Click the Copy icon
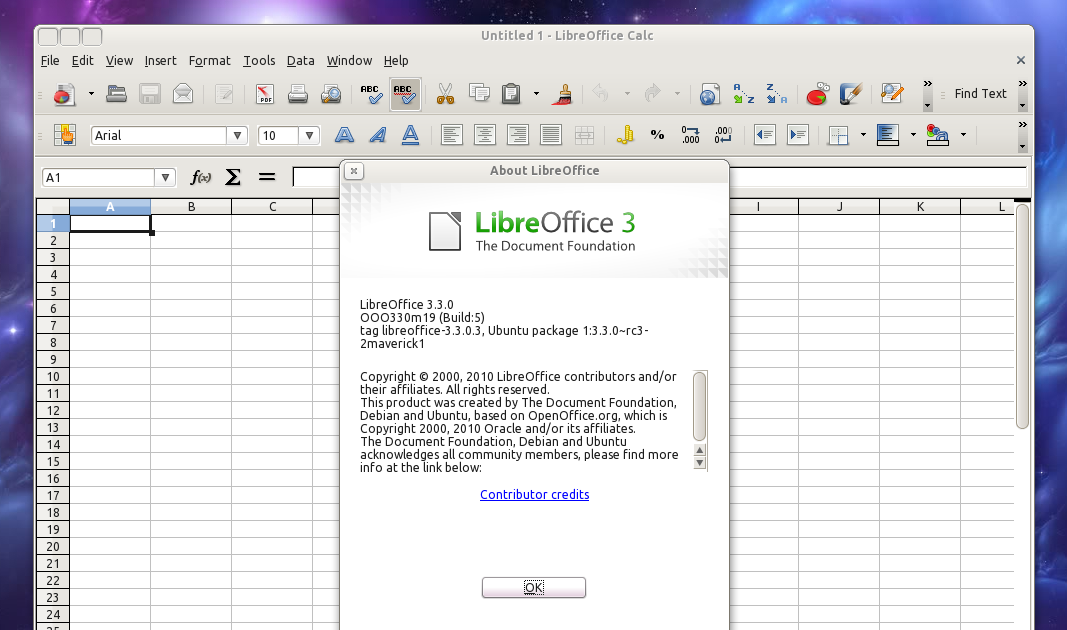The height and width of the screenshot is (630, 1067). click(x=479, y=94)
